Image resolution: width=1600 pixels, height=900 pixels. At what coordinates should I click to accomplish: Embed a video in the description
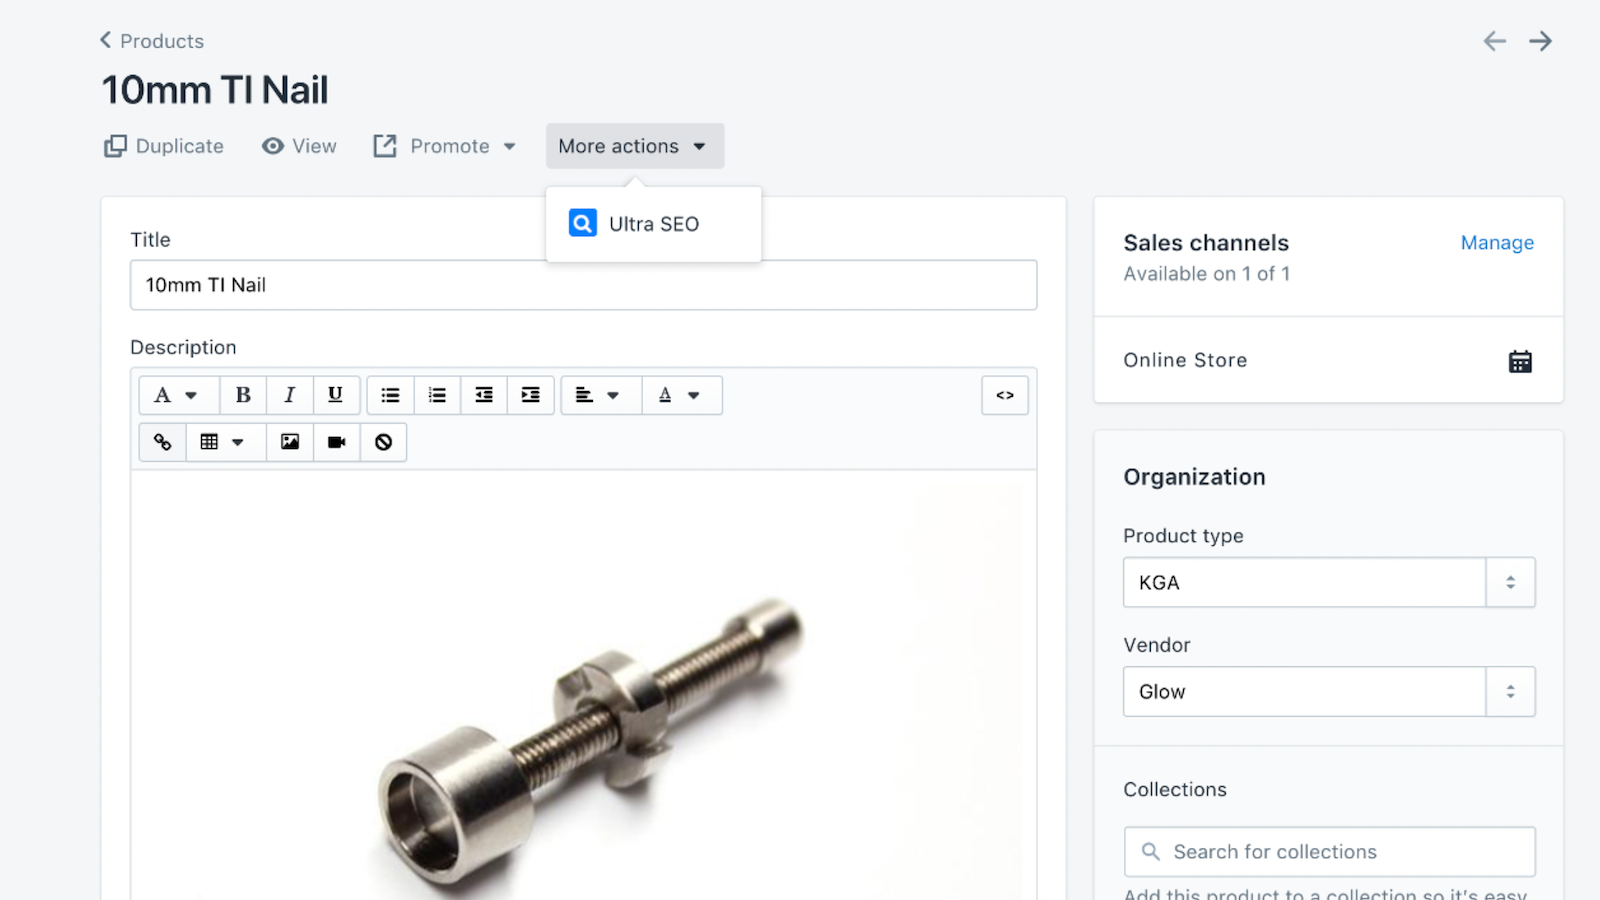[336, 442]
